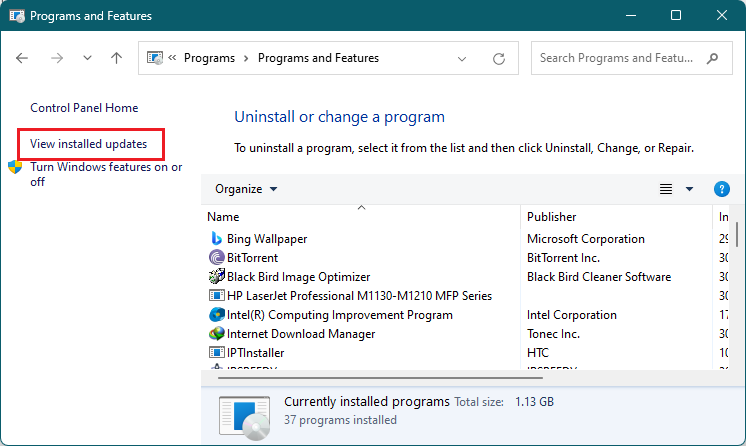This screenshot has height=446, width=746.
Task: Select the Black Bird Image Optimizer icon
Action: point(217,277)
